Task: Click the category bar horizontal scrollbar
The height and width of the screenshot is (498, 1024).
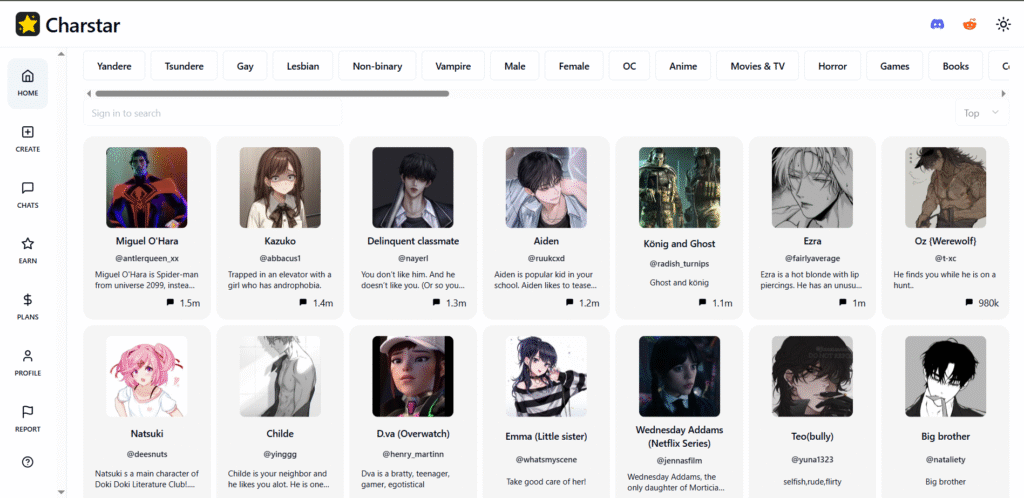Action: point(272,93)
